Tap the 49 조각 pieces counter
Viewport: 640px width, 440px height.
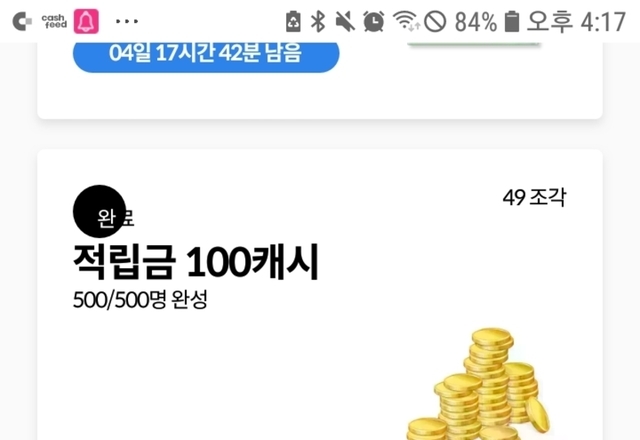click(x=534, y=198)
